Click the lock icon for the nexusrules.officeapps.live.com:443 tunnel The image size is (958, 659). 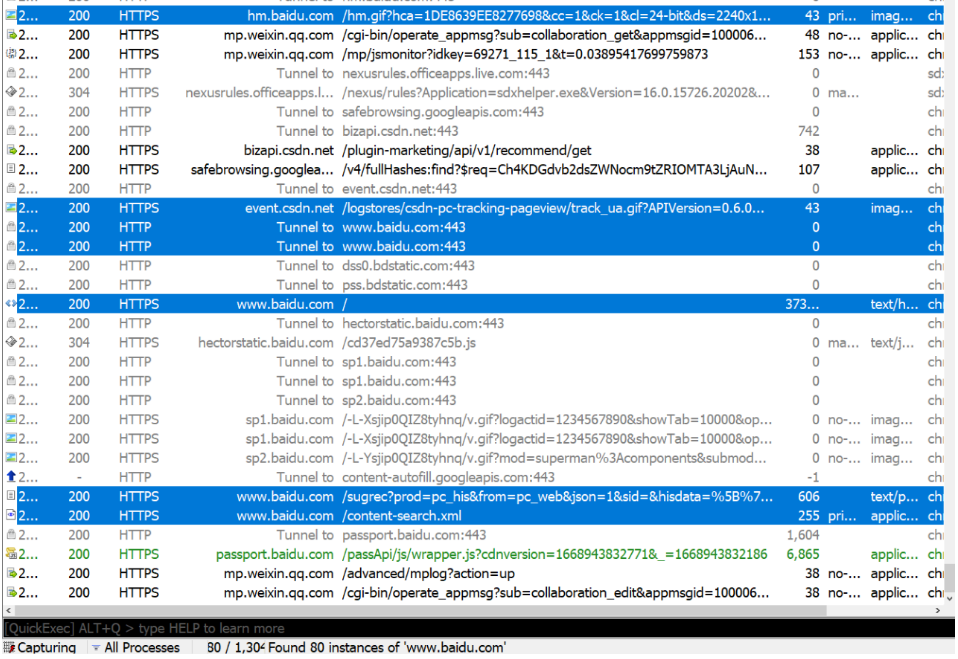click(11, 73)
